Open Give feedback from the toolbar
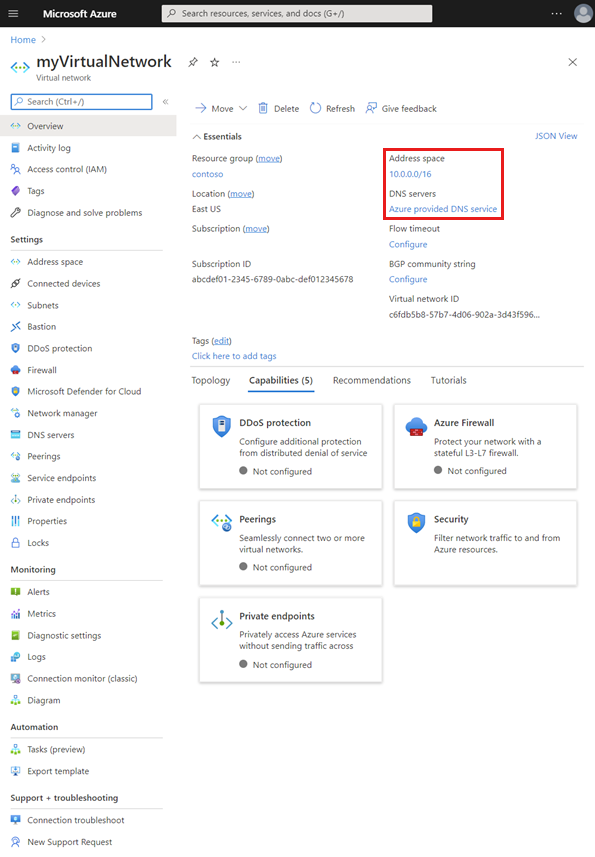Image resolution: width=595 pixels, height=857 pixels. click(x=401, y=108)
